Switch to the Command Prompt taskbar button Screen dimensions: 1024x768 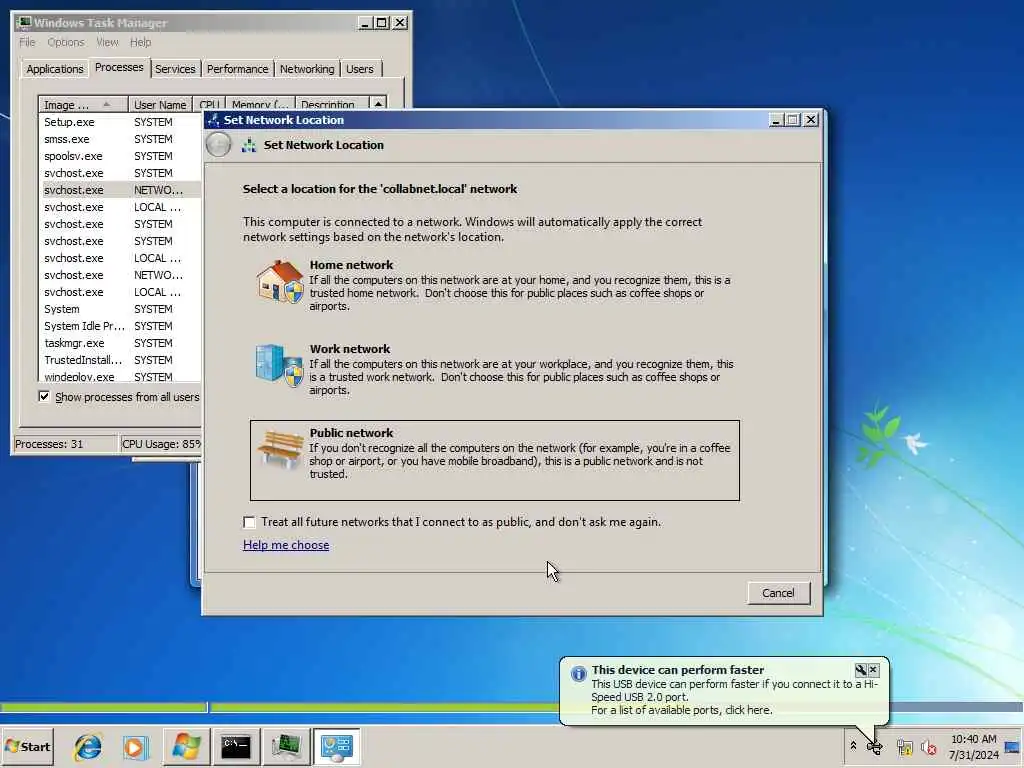click(x=236, y=746)
